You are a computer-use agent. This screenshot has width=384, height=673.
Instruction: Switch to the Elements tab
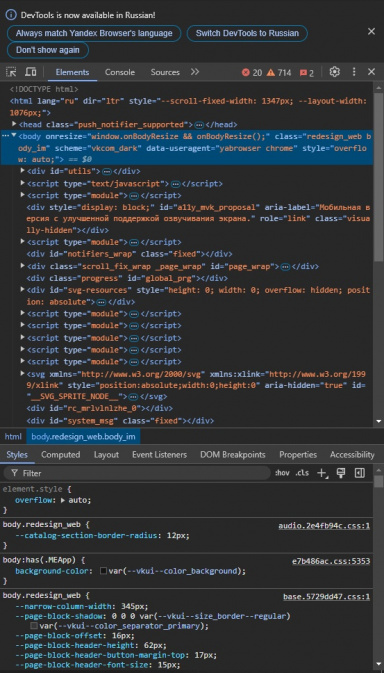point(72,72)
